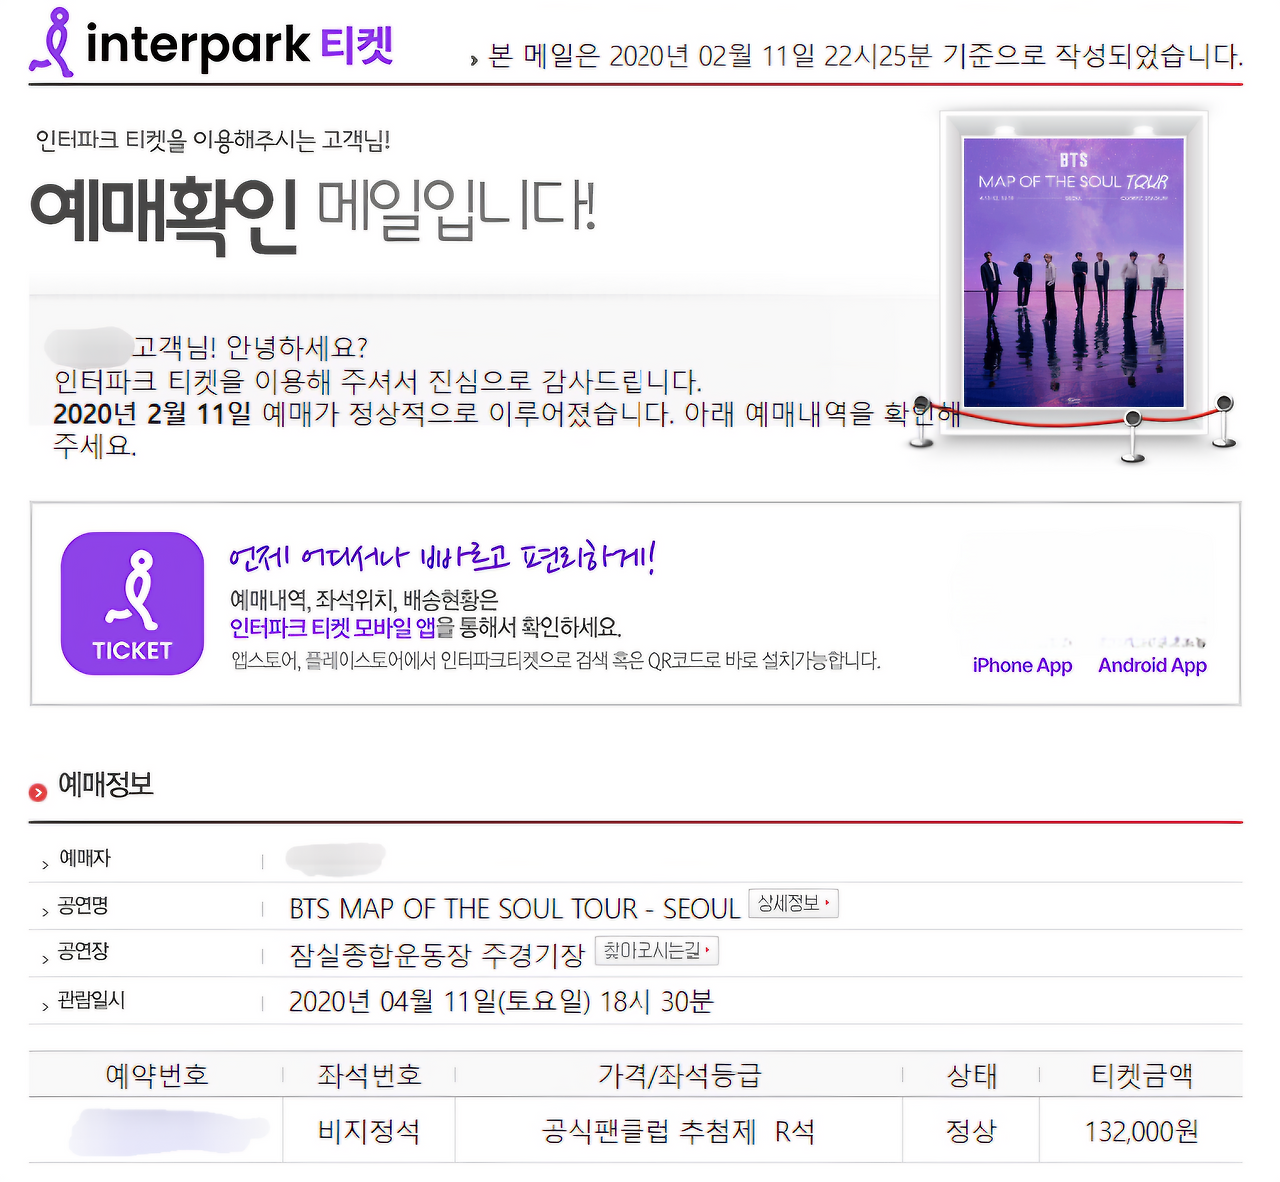This screenshot has width=1280, height=1182.
Task: Click the 상세정보 button next to the show name
Action: [x=793, y=904]
